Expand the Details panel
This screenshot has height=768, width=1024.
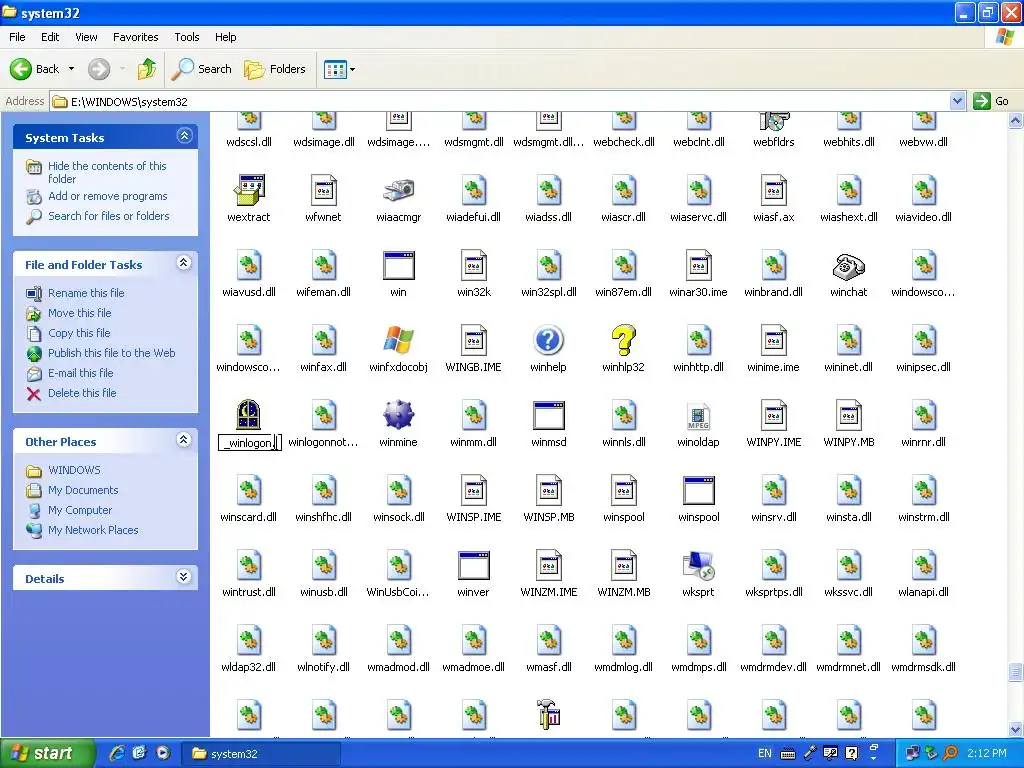[184, 577]
